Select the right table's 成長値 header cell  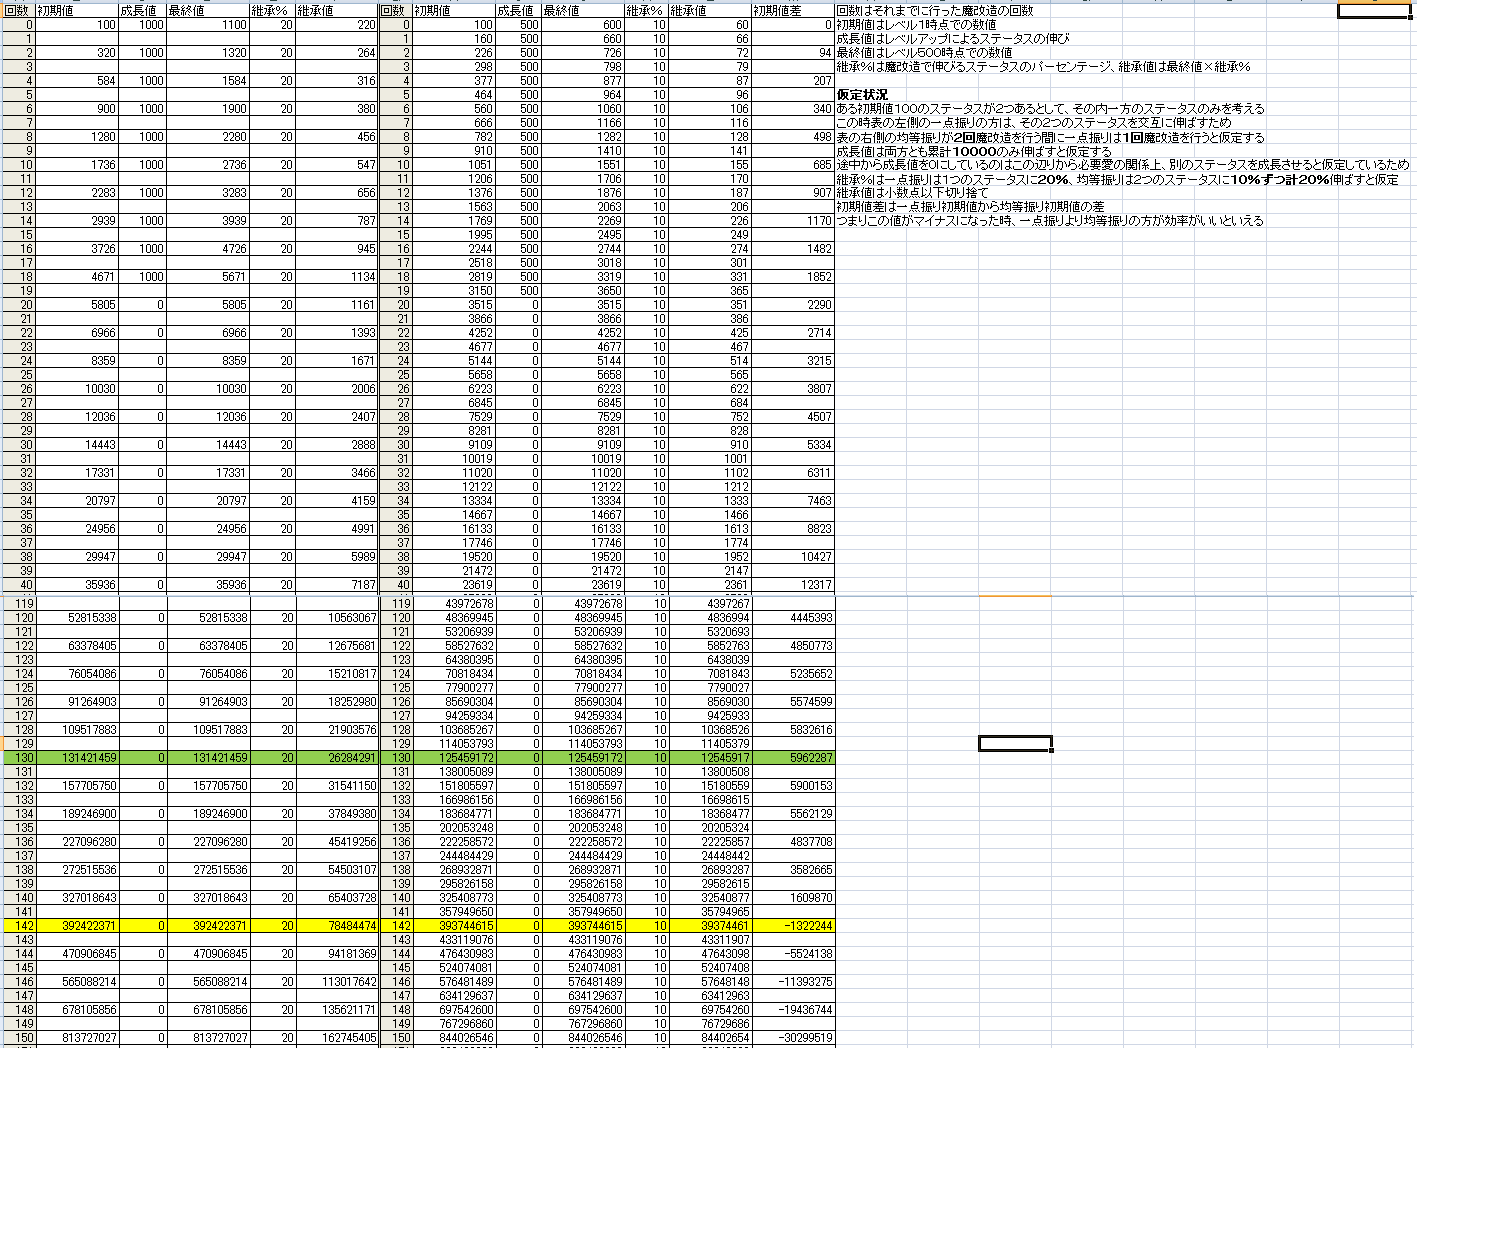click(518, 11)
